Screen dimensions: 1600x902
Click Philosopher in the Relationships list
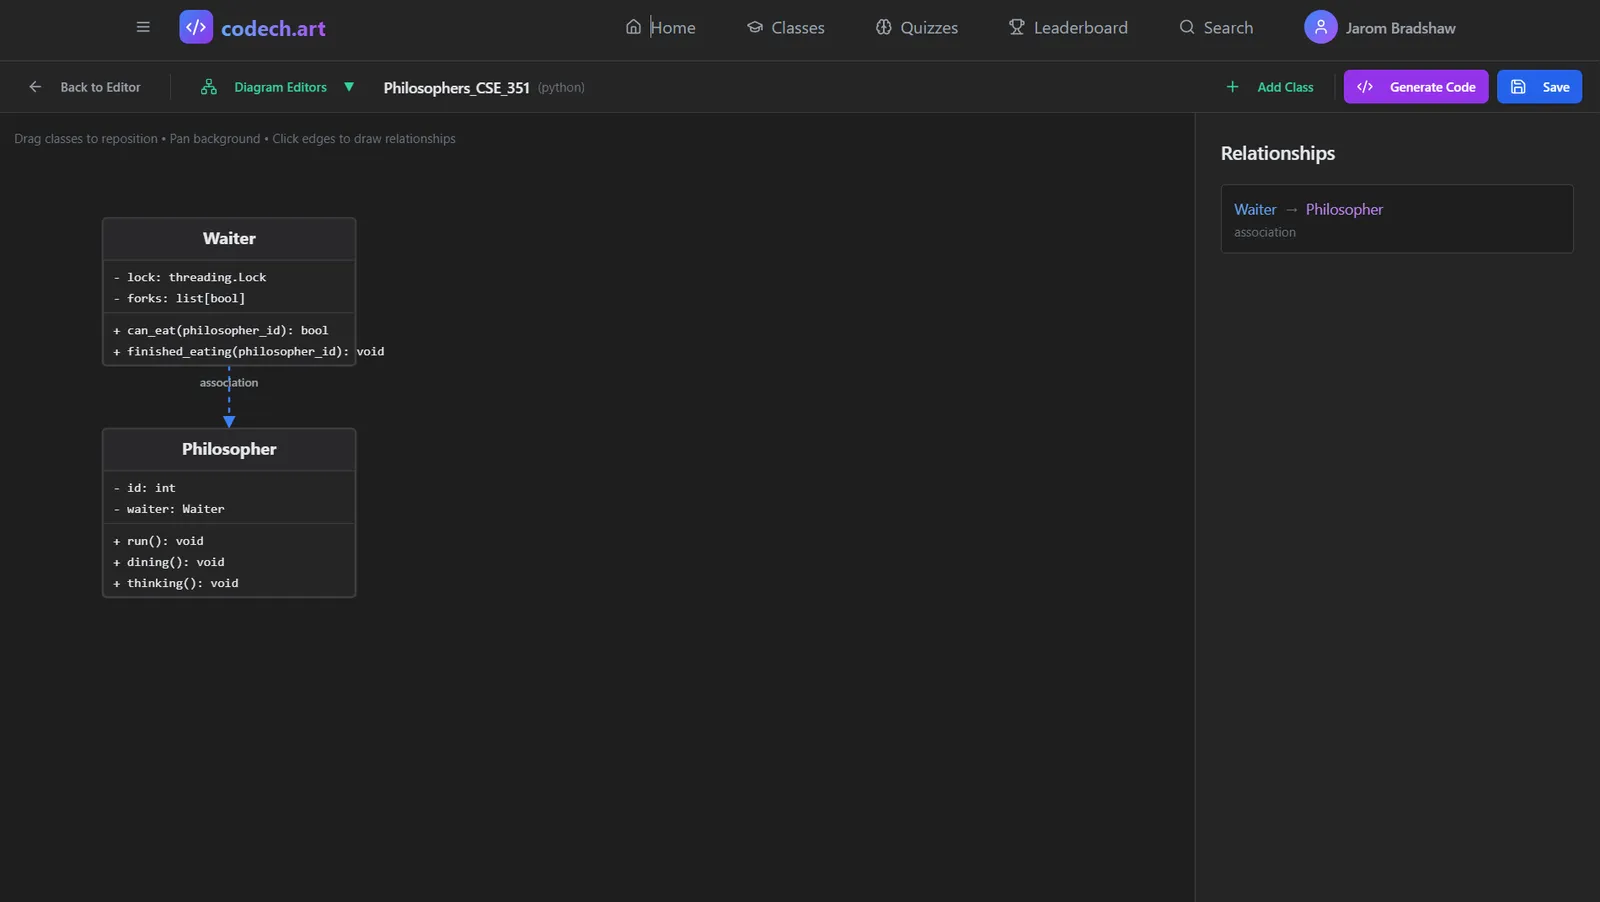coord(1344,209)
